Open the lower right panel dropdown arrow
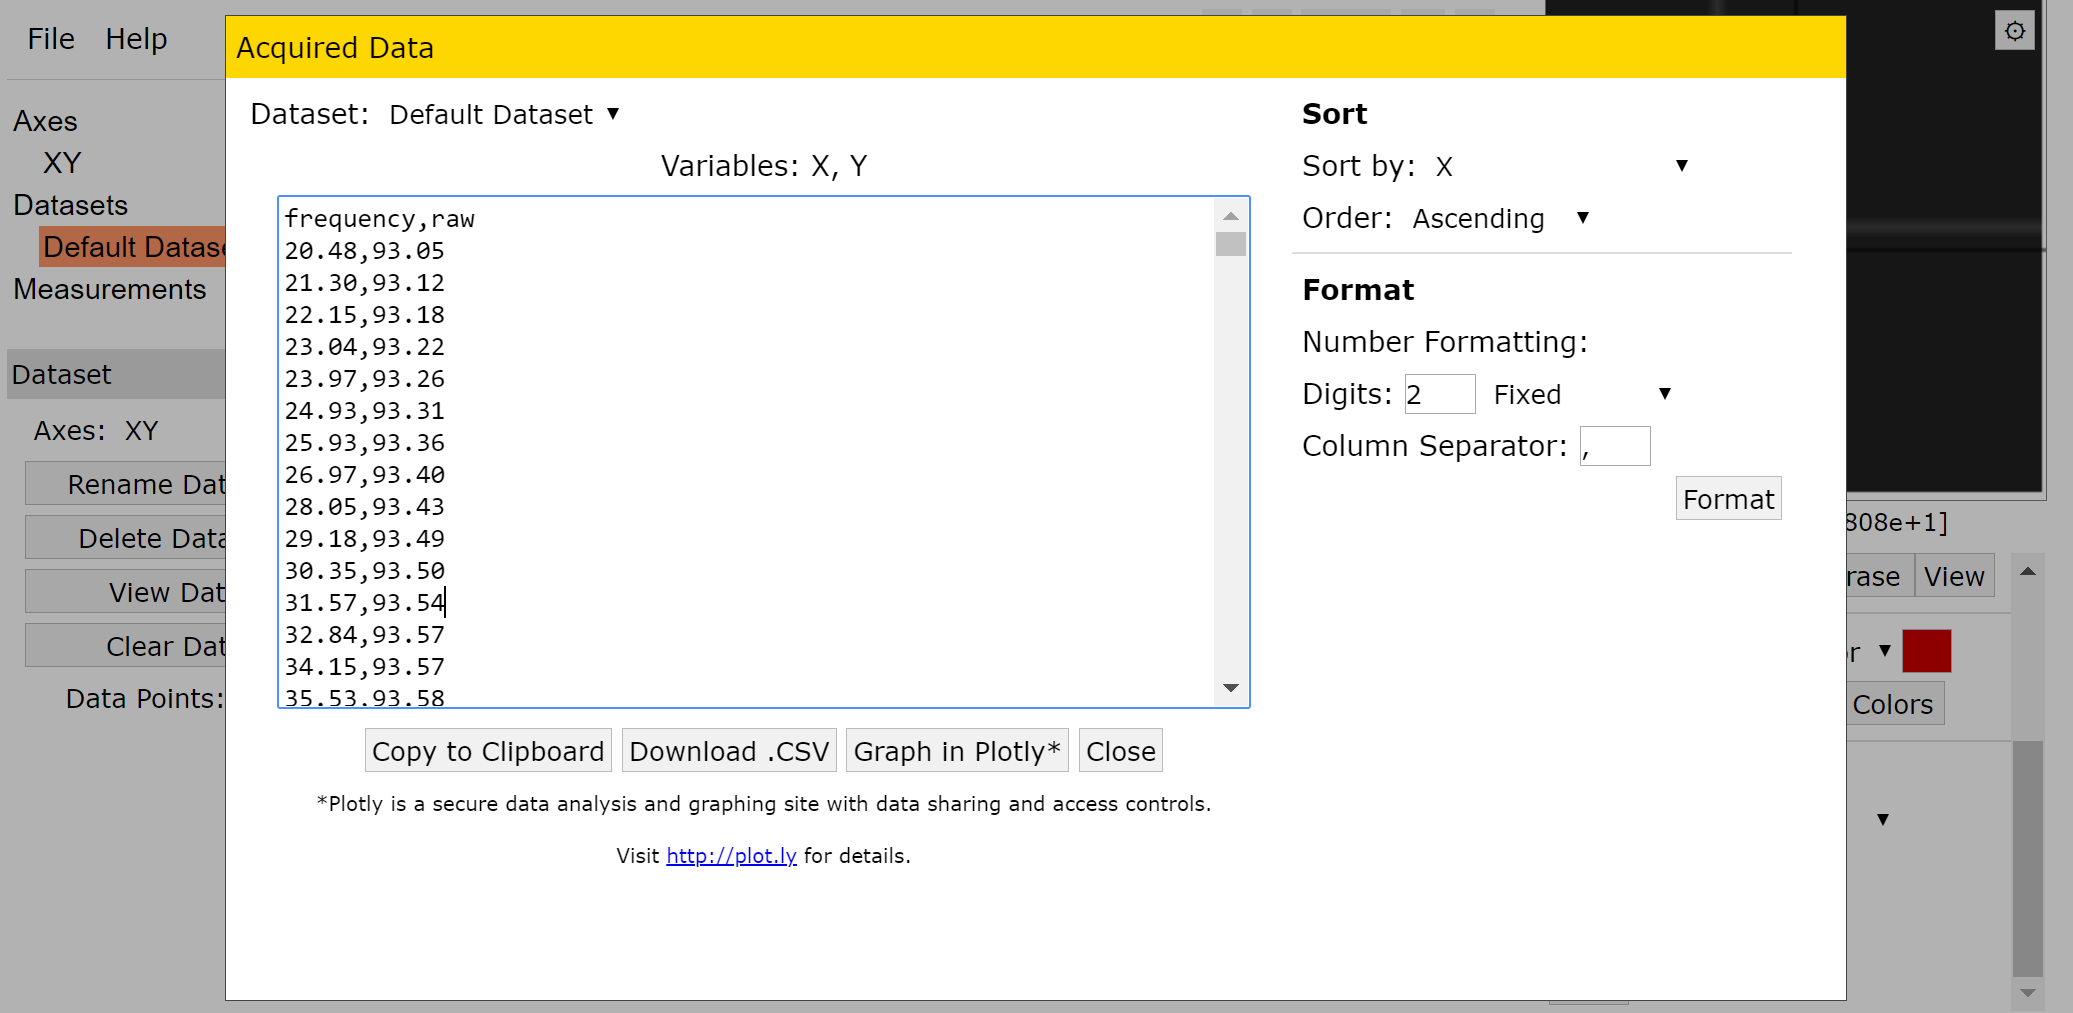 click(x=1883, y=820)
